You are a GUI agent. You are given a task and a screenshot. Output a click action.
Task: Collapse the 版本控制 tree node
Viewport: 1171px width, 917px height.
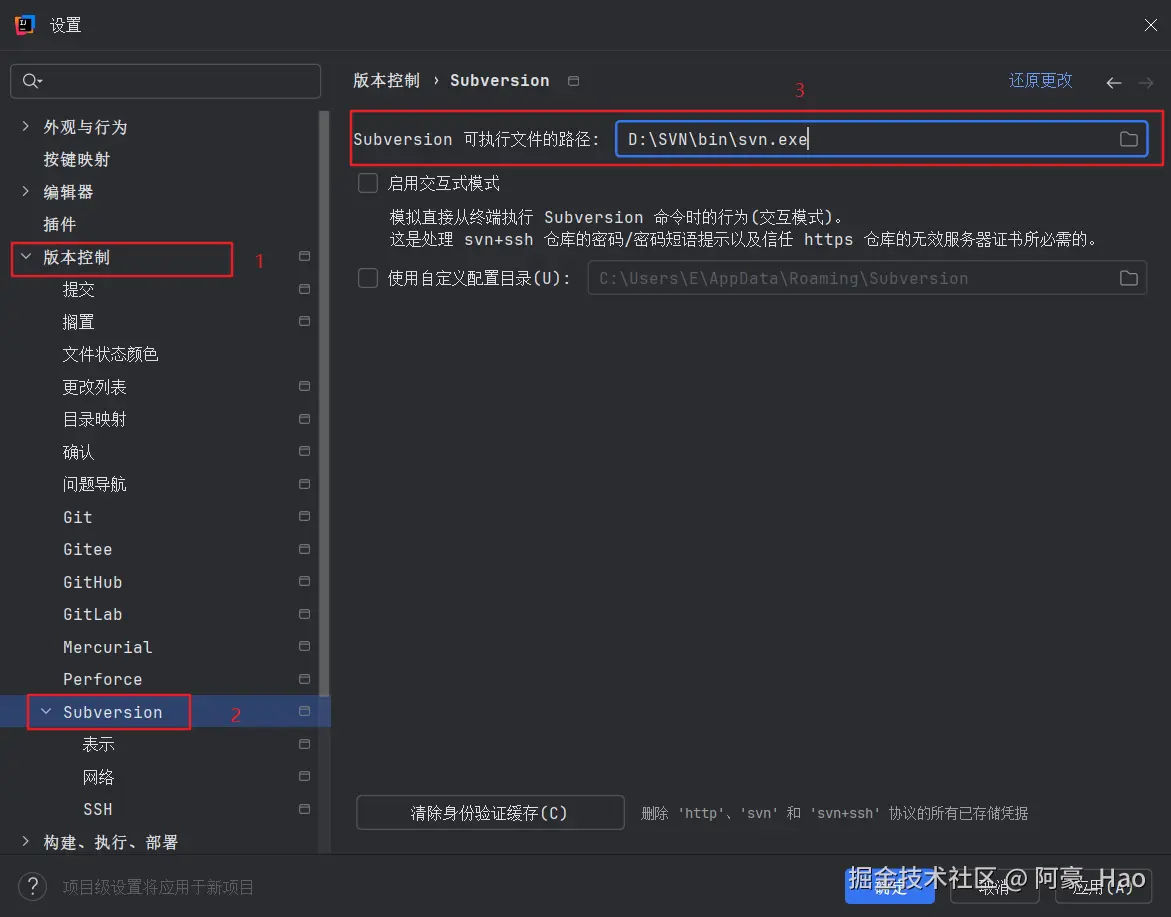(26, 256)
